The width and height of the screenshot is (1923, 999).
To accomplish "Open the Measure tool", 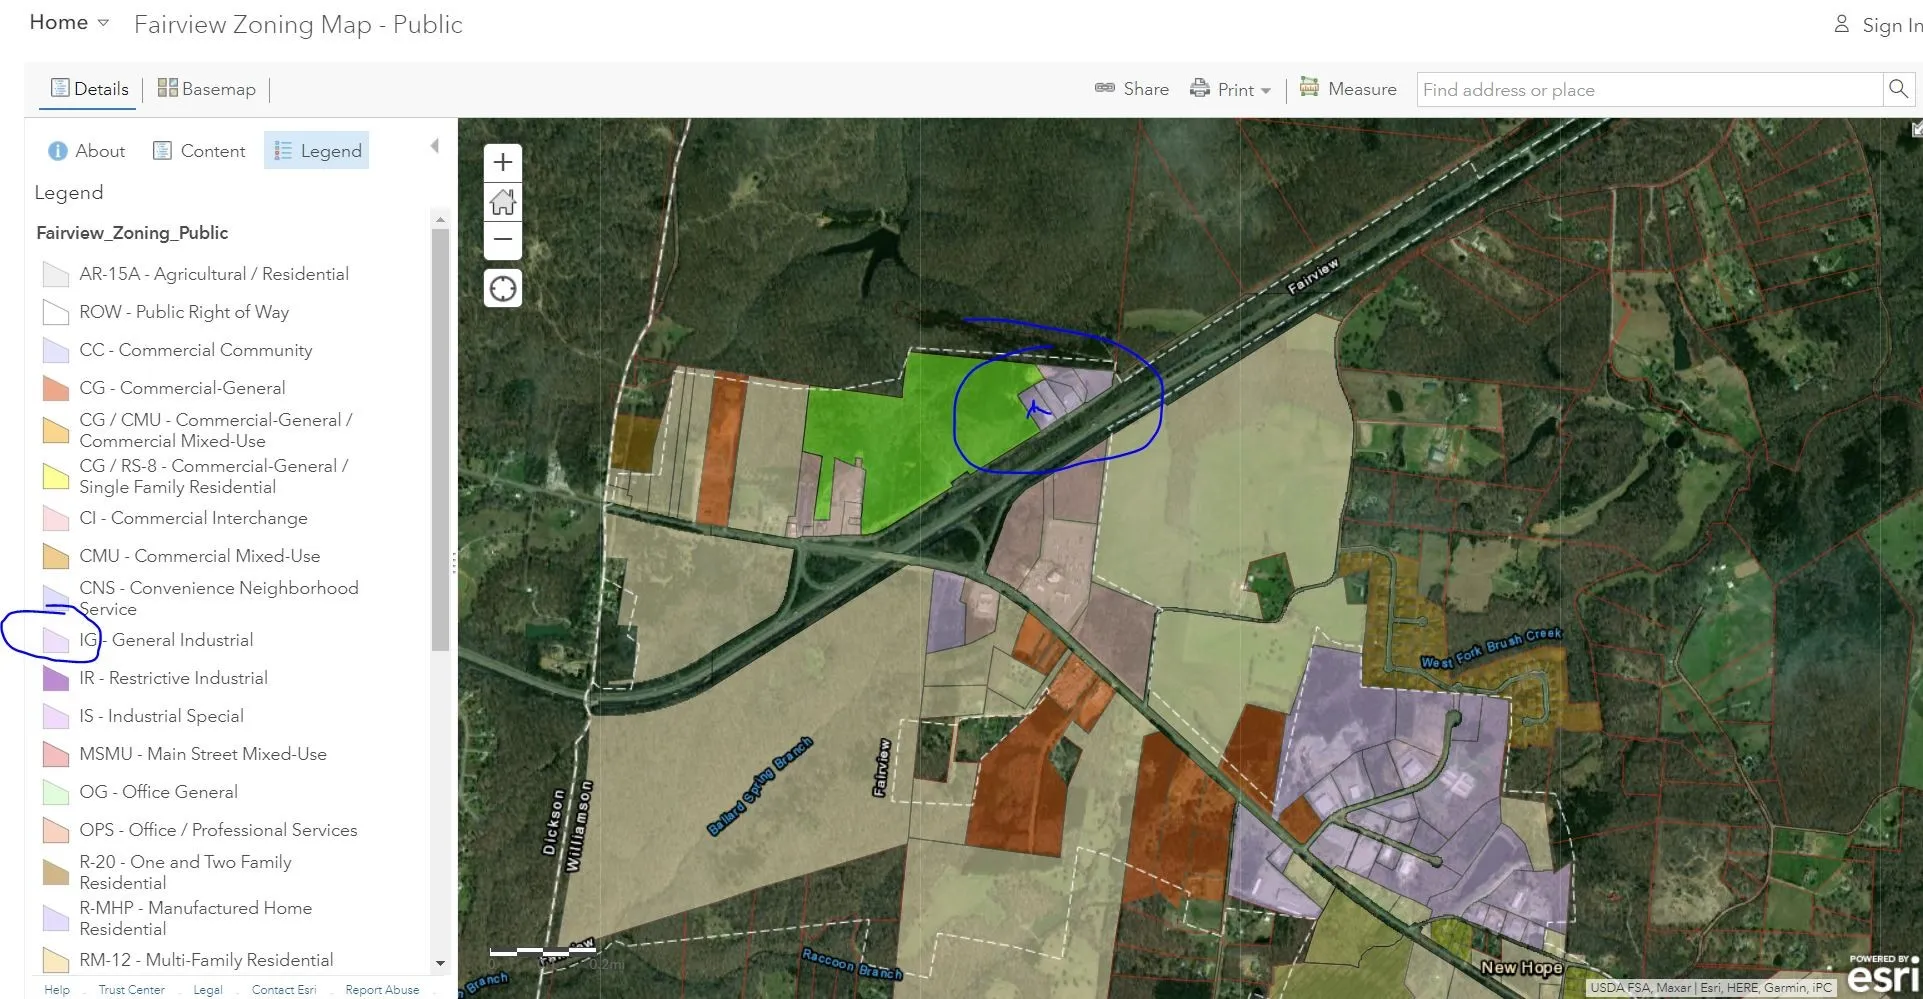I will point(1348,89).
